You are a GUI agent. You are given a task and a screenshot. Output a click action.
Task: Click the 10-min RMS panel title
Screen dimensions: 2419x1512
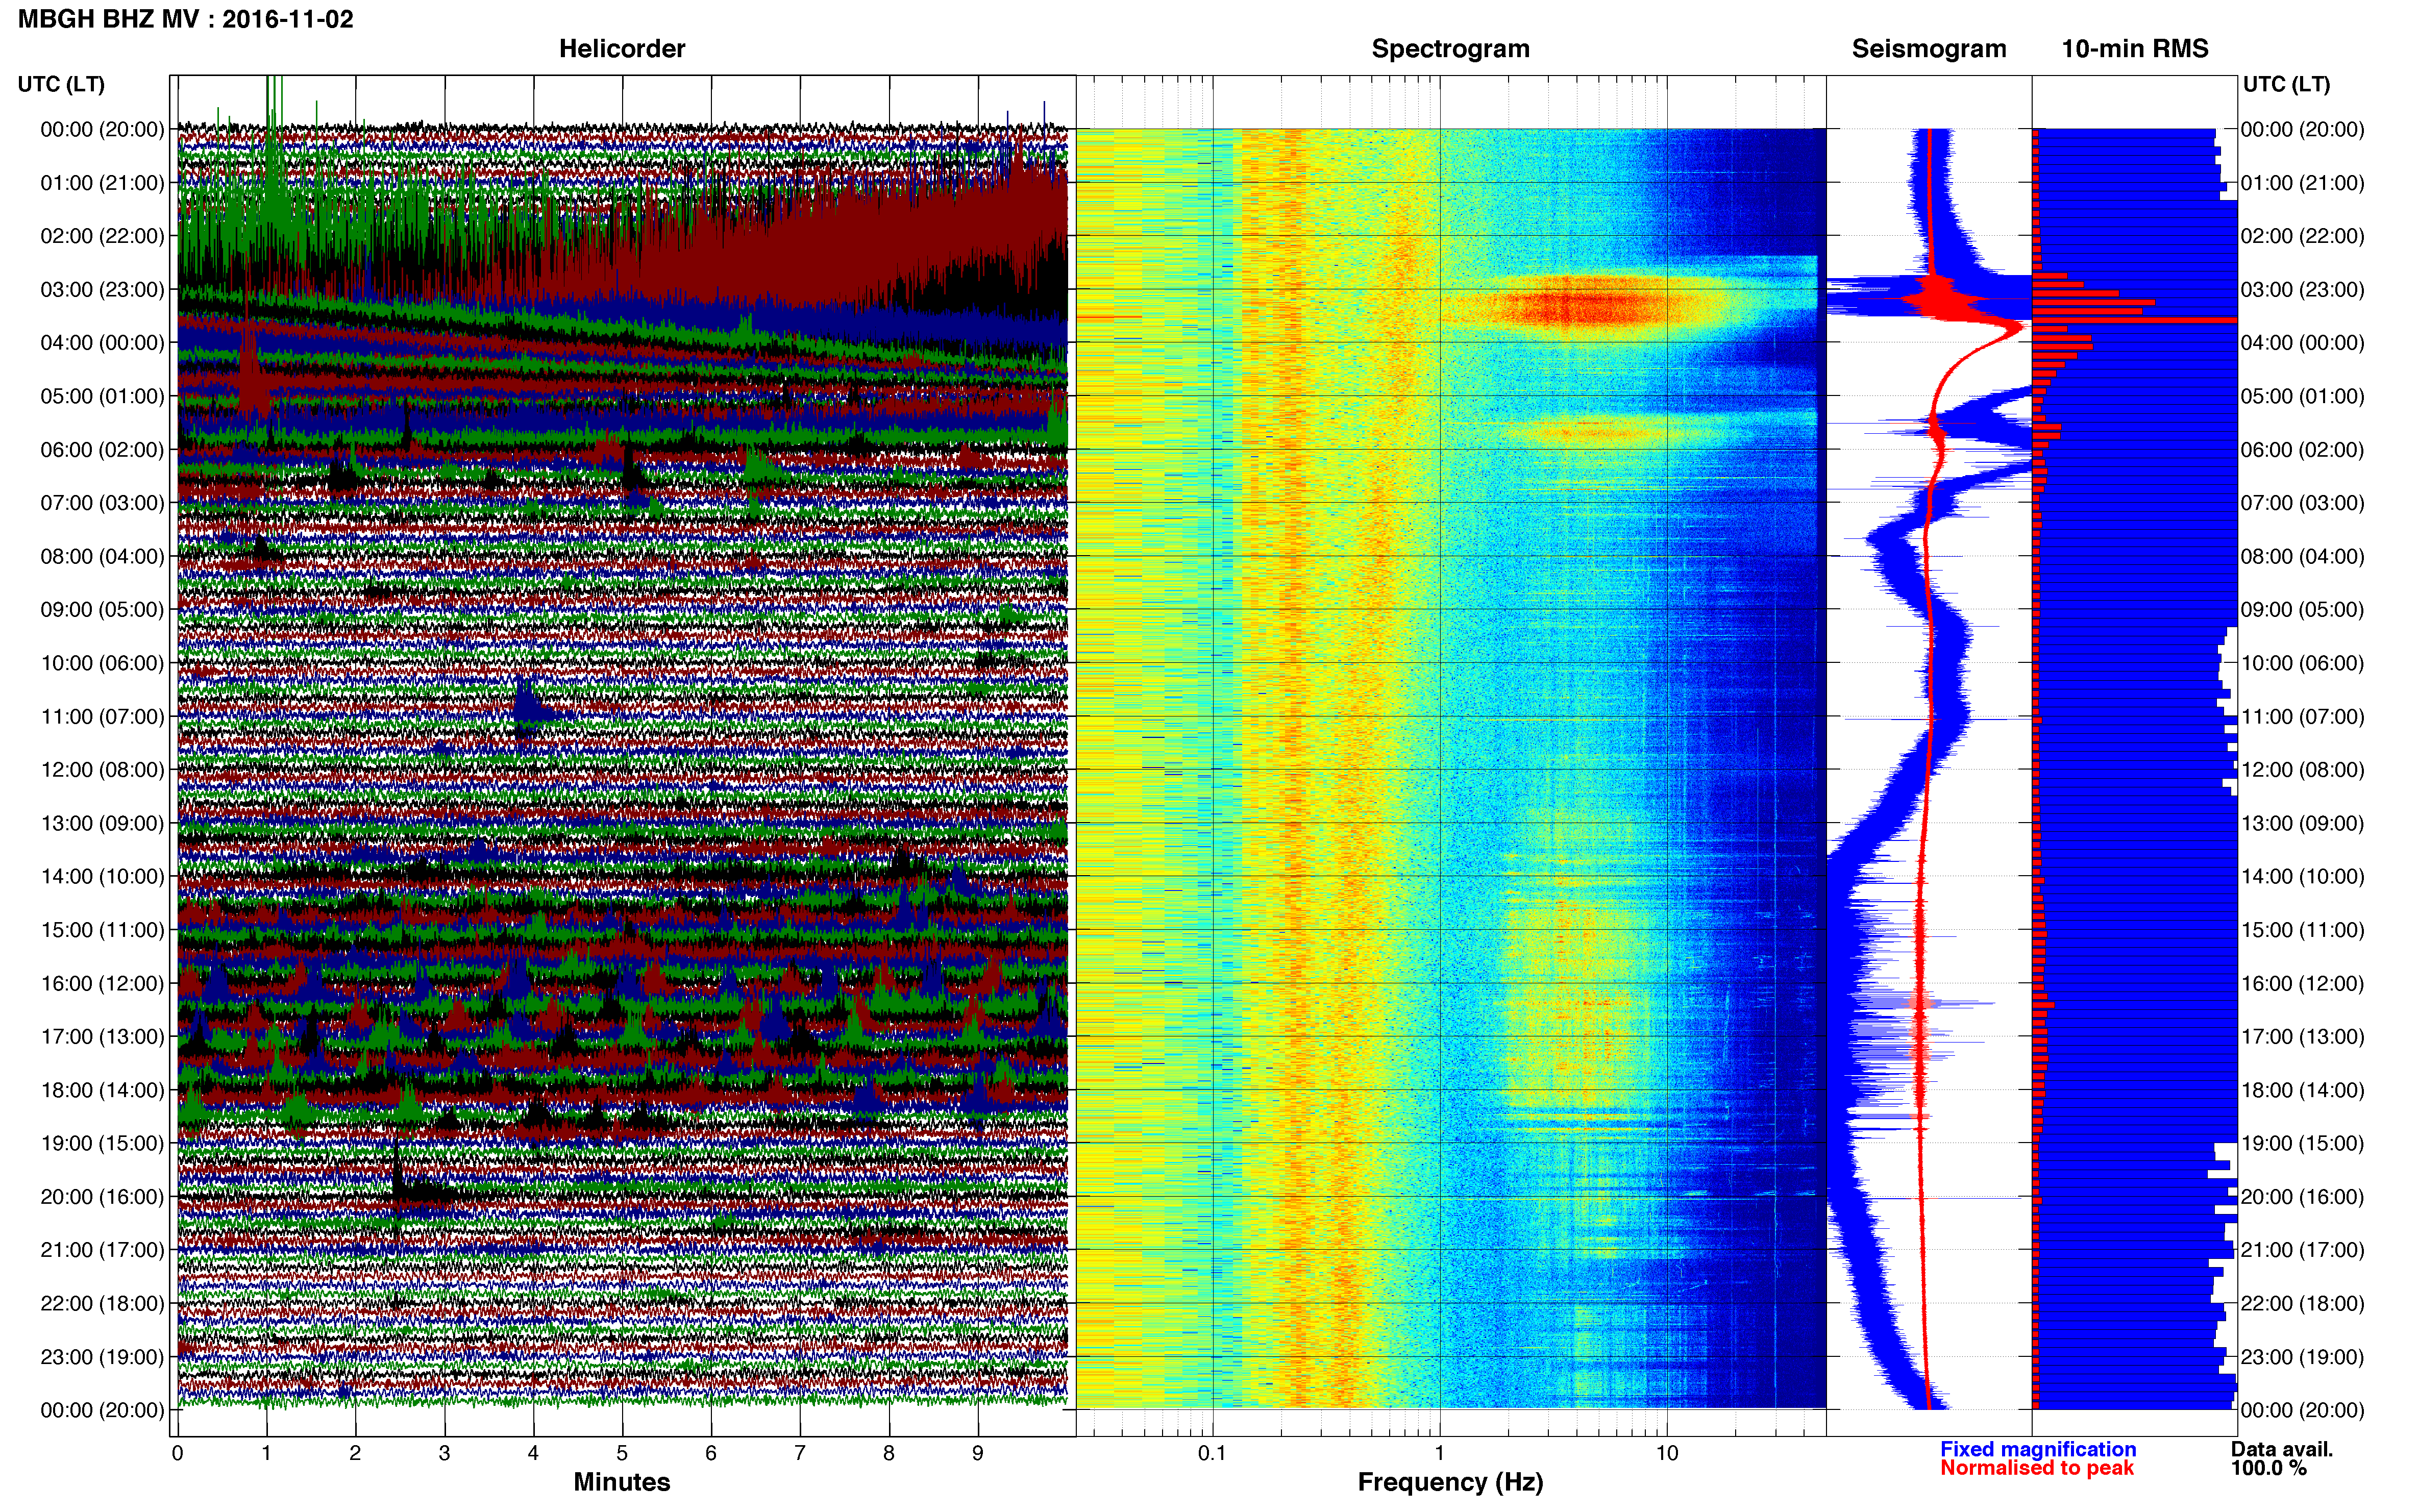[2135, 49]
